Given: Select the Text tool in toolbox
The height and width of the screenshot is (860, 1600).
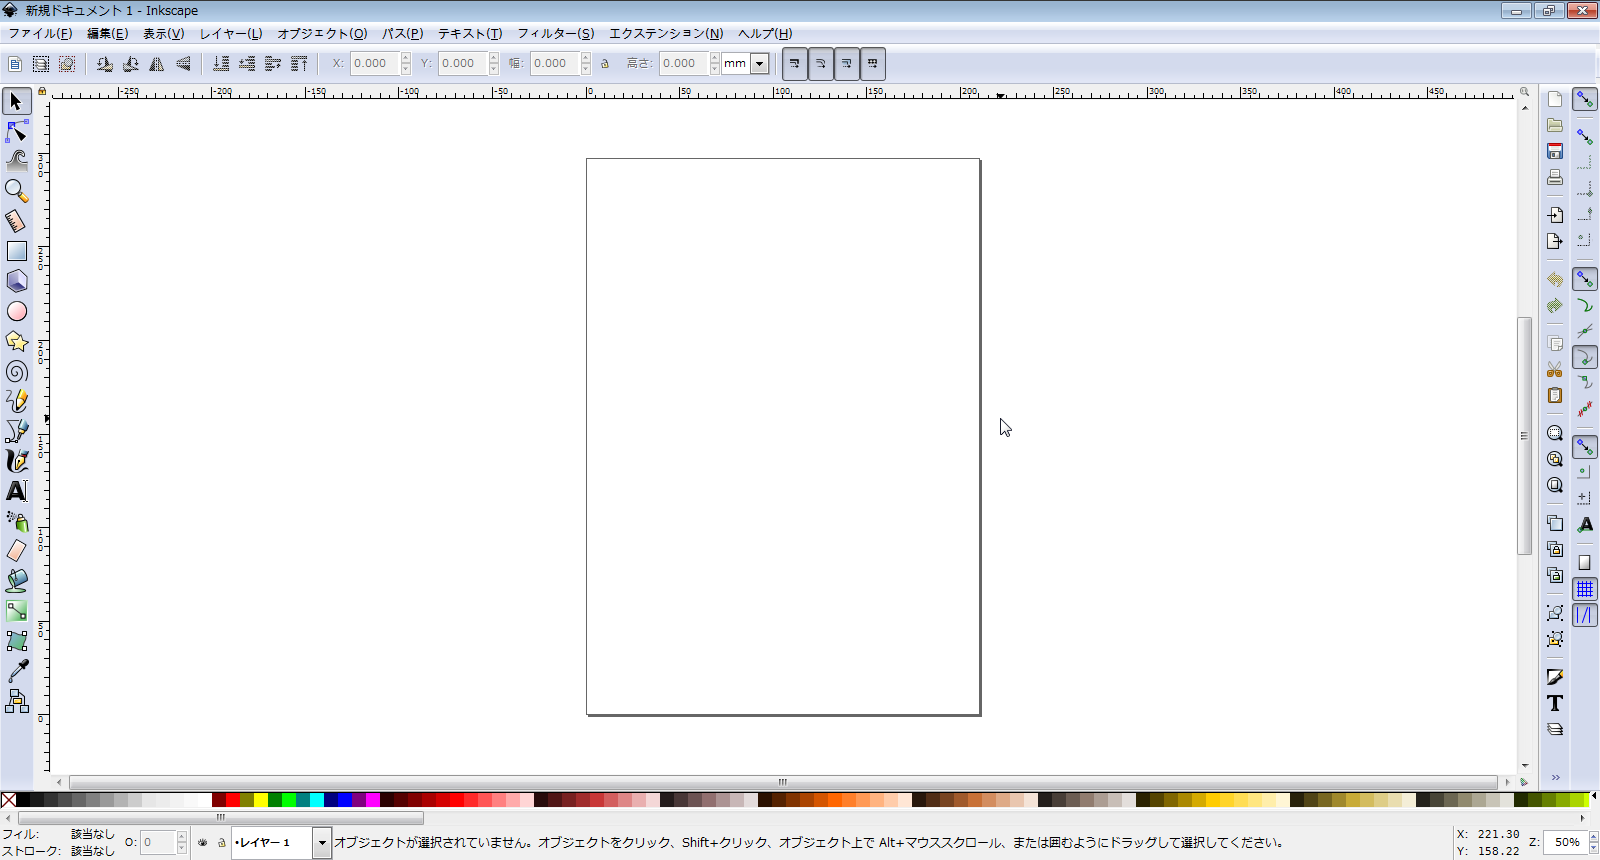Looking at the screenshot, I should (x=17, y=491).
